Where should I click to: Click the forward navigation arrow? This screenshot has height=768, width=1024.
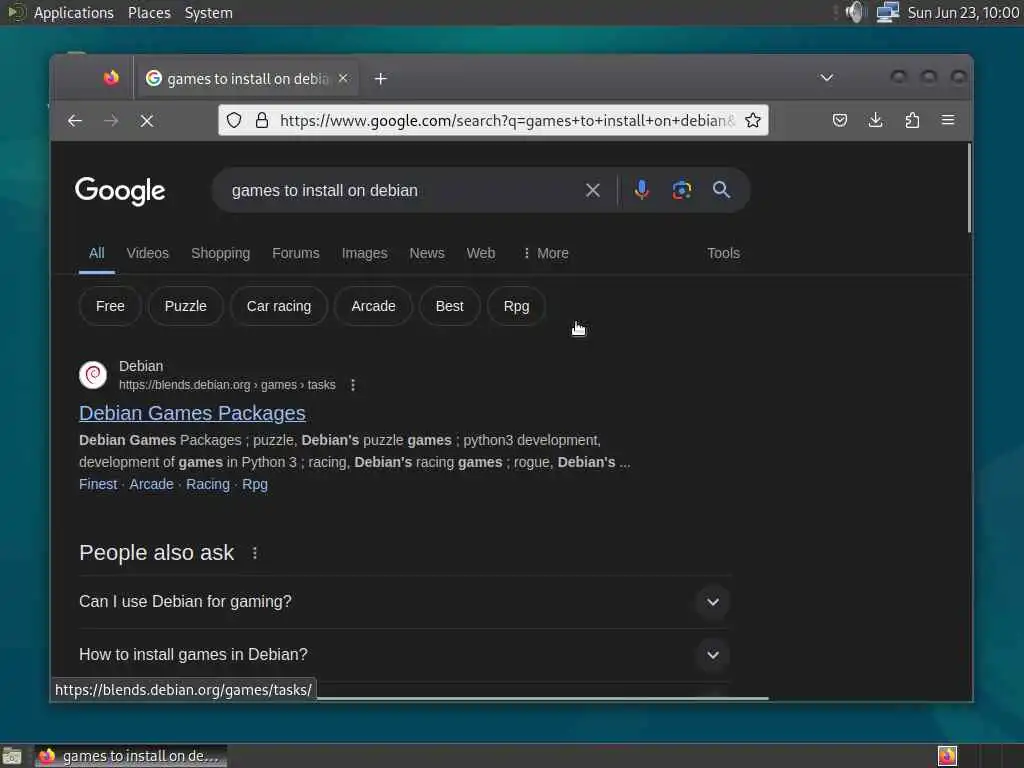tap(111, 121)
